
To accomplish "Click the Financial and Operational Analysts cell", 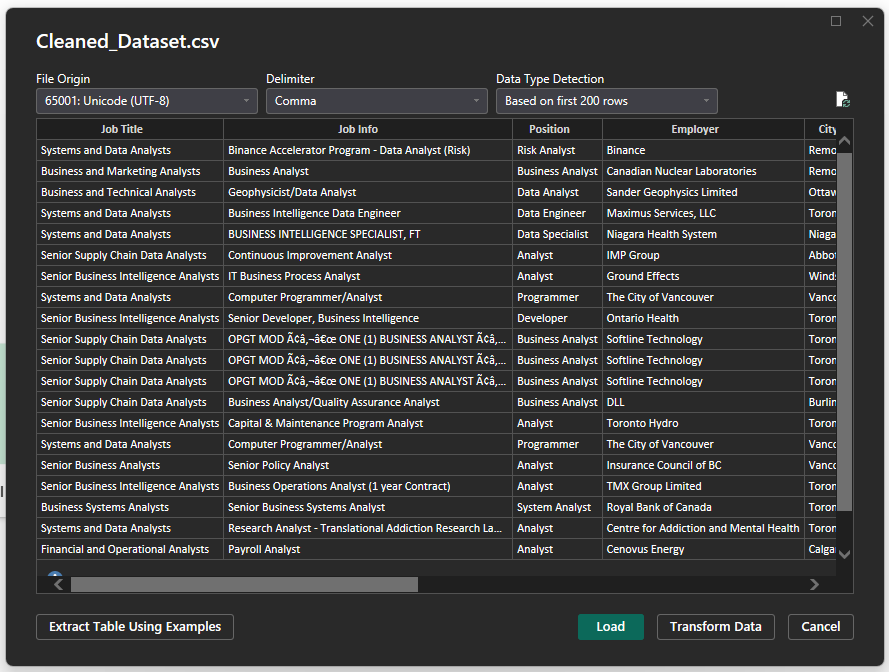I will click(x=130, y=549).
